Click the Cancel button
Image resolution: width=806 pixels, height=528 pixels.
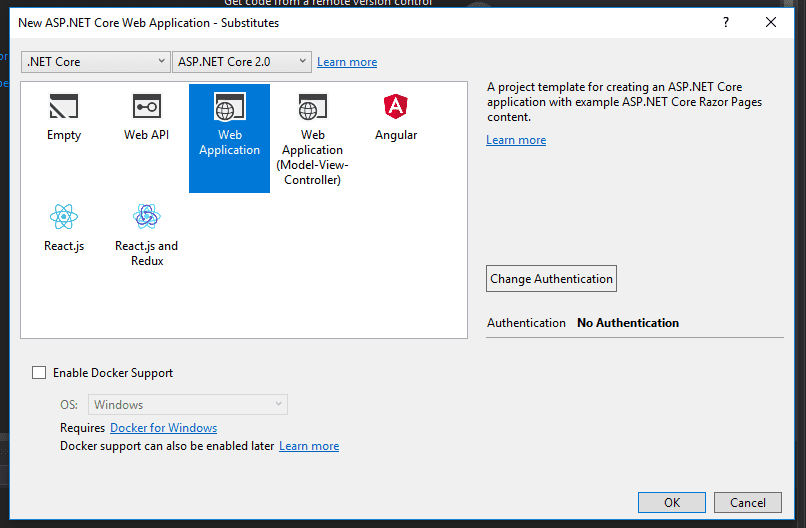coord(747,502)
